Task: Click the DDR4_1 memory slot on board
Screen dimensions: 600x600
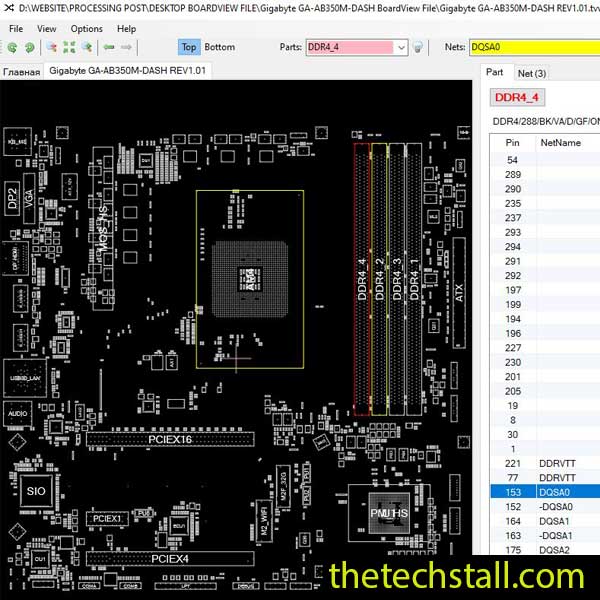Action: coord(414,279)
